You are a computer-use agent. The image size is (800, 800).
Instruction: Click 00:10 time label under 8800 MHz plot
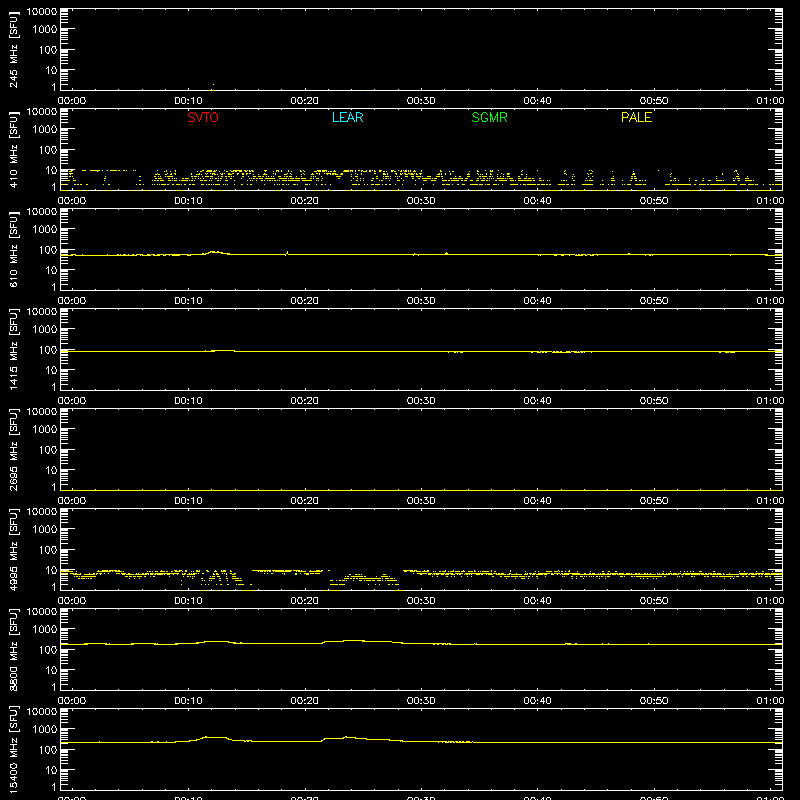click(x=188, y=701)
